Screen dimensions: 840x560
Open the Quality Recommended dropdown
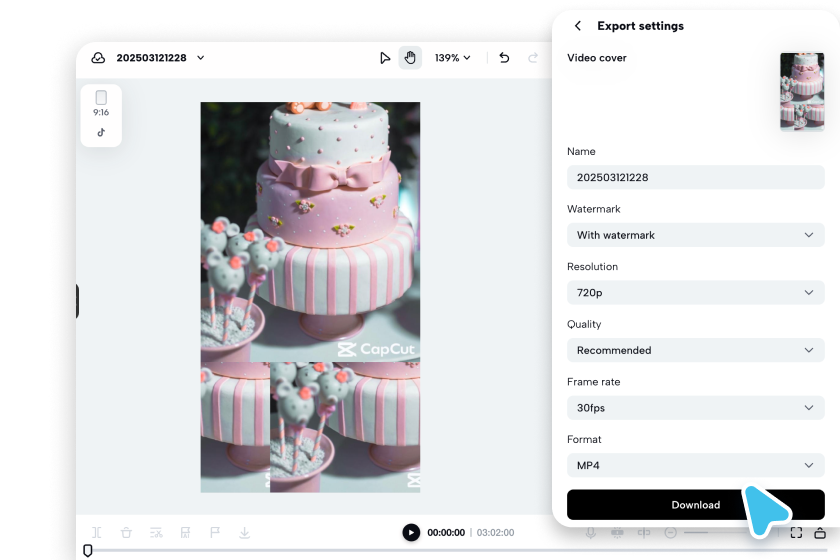[695, 350]
